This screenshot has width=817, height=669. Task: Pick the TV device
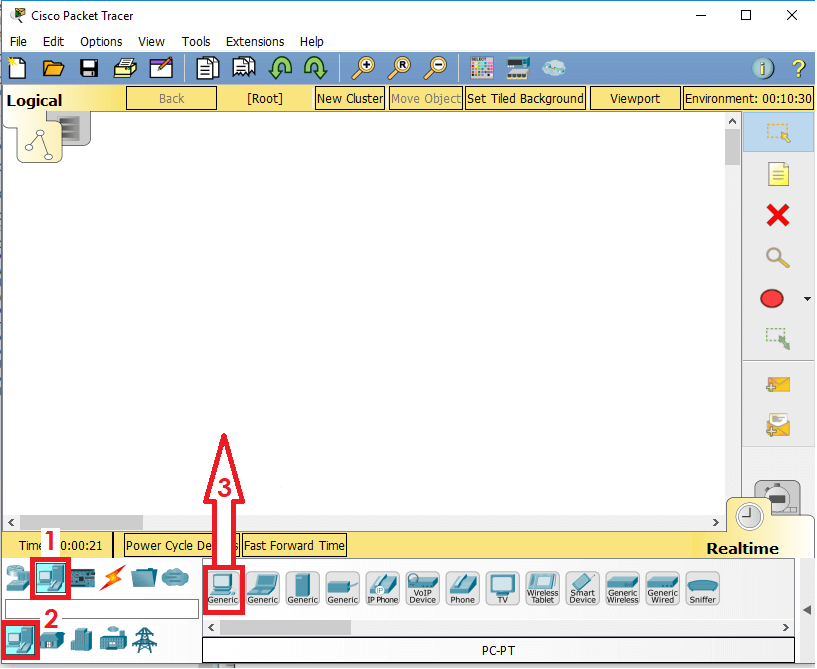[x=502, y=588]
